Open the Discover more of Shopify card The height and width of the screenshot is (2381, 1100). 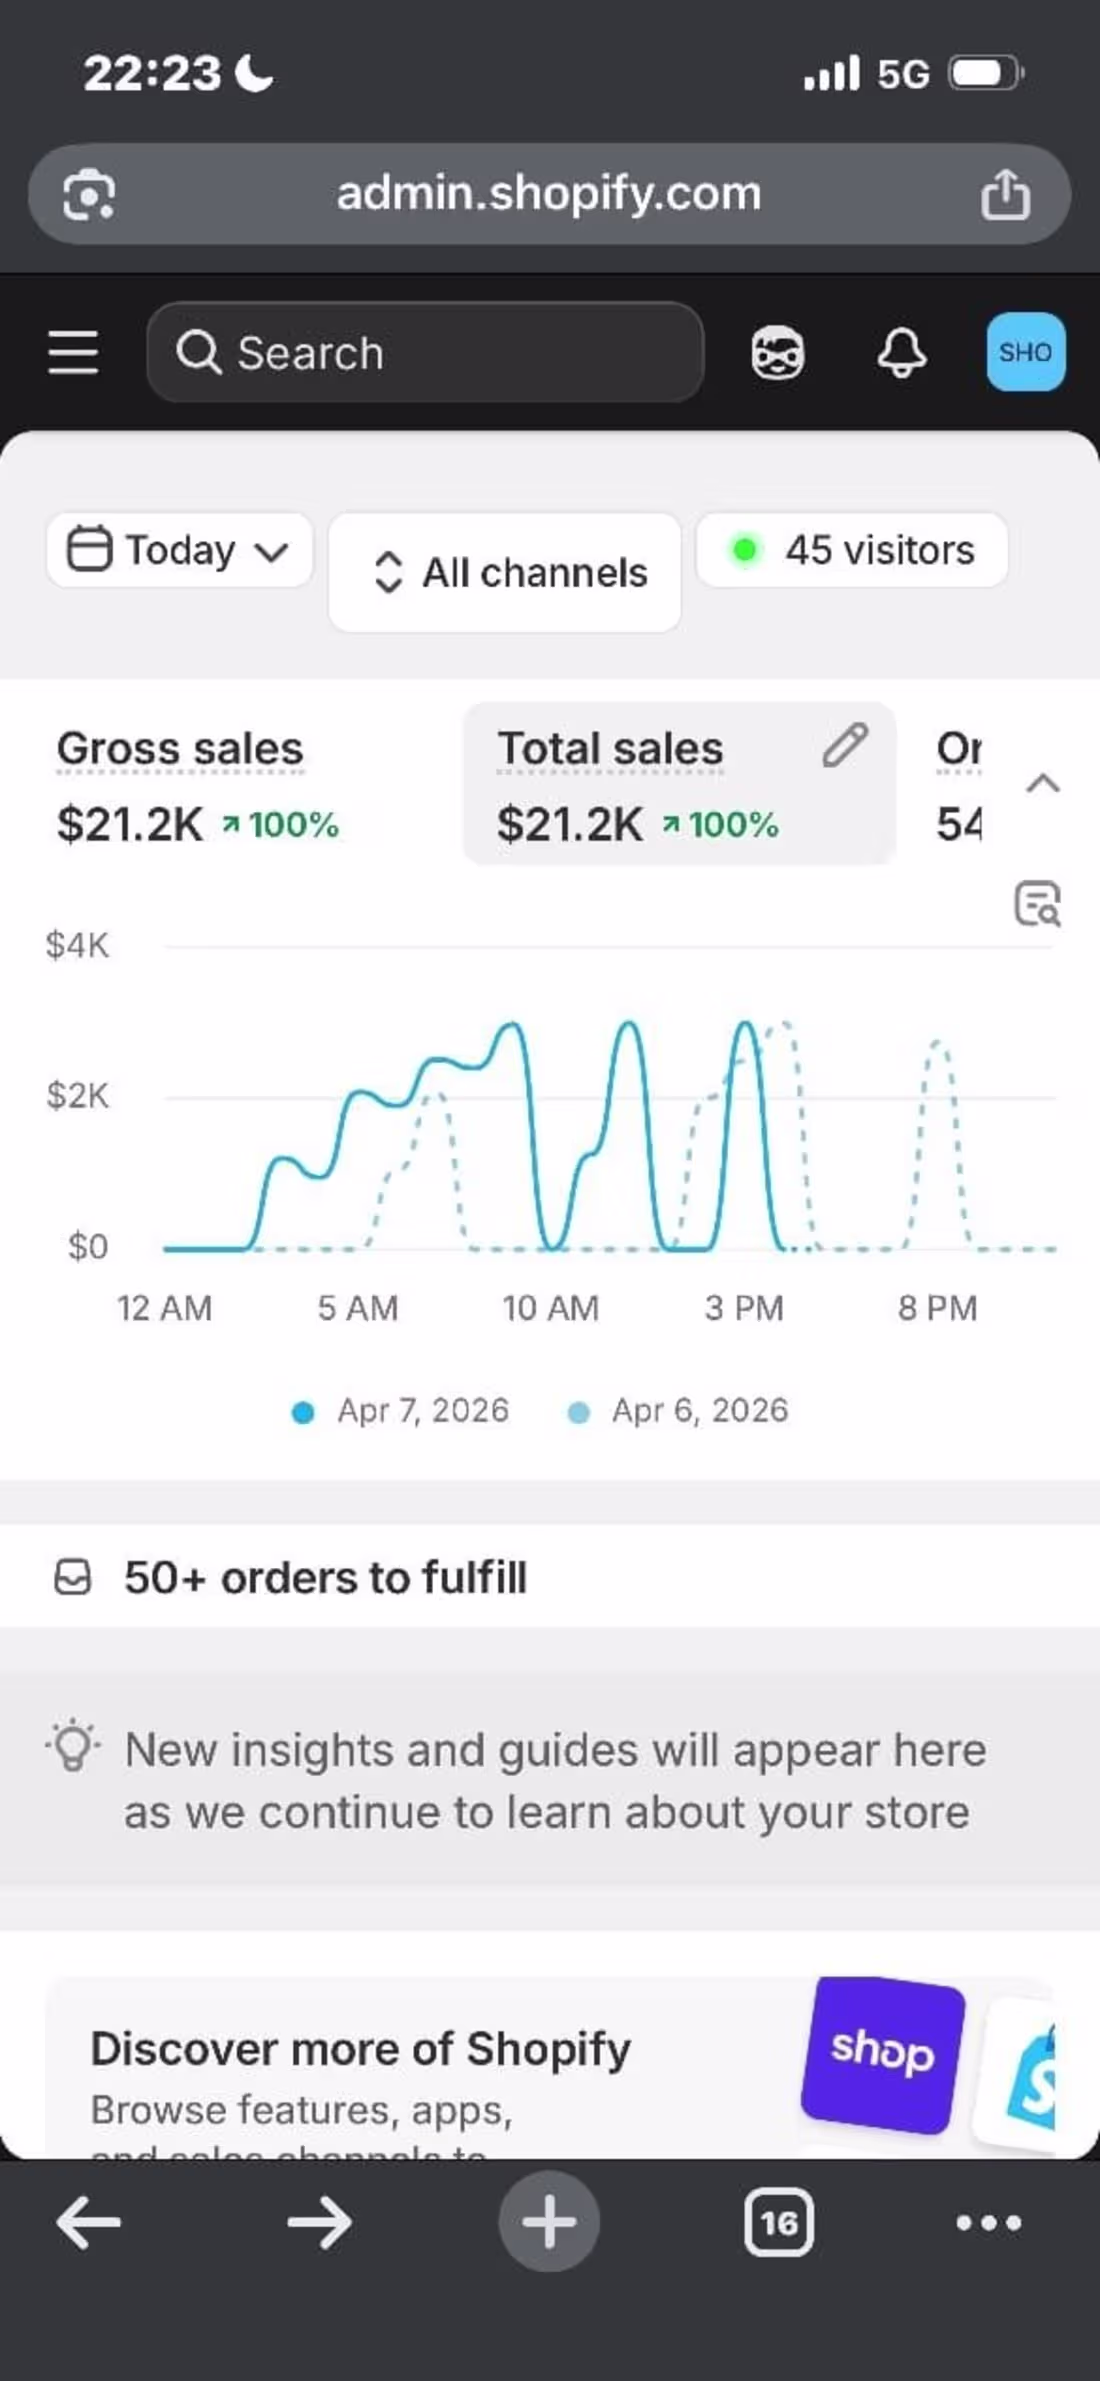pyautogui.click(x=550, y=2067)
